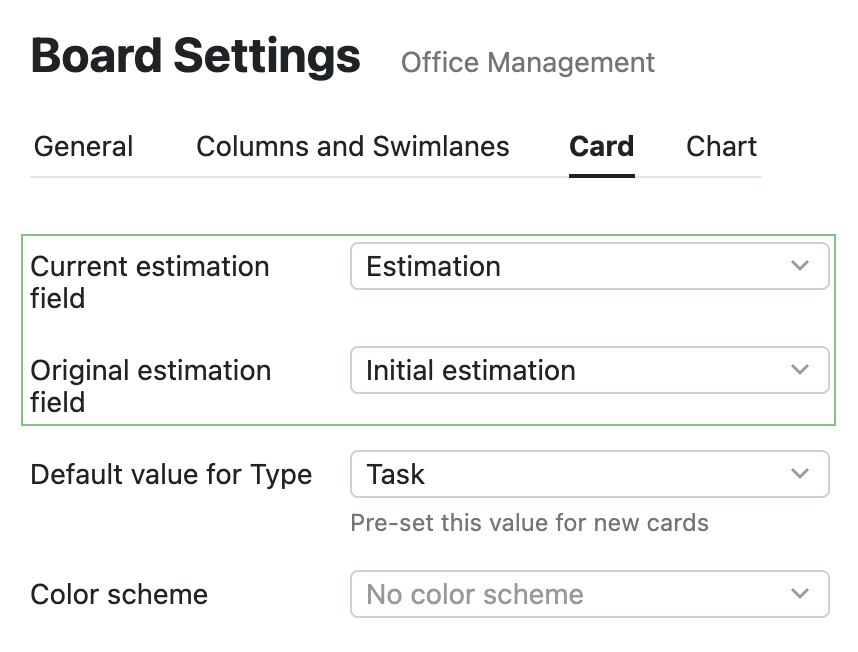Select the Estimation value in its dropdown
The height and width of the screenshot is (652, 858).
(x=434, y=266)
